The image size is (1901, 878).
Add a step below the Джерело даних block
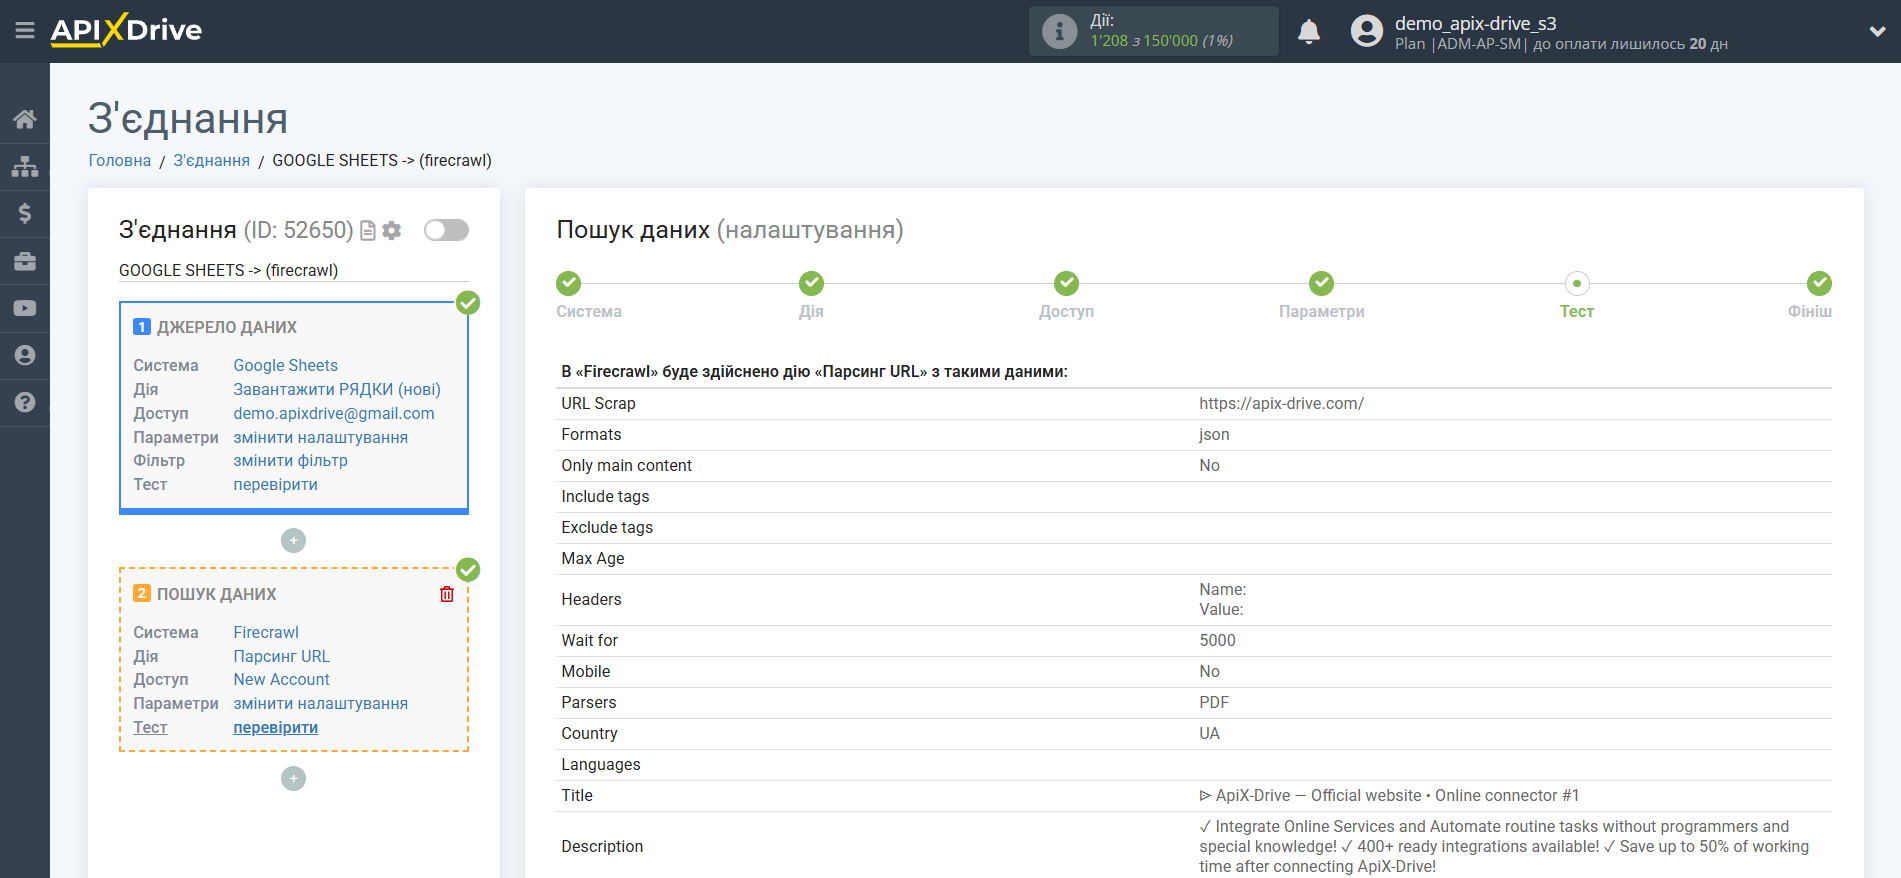[x=293, y=541]
